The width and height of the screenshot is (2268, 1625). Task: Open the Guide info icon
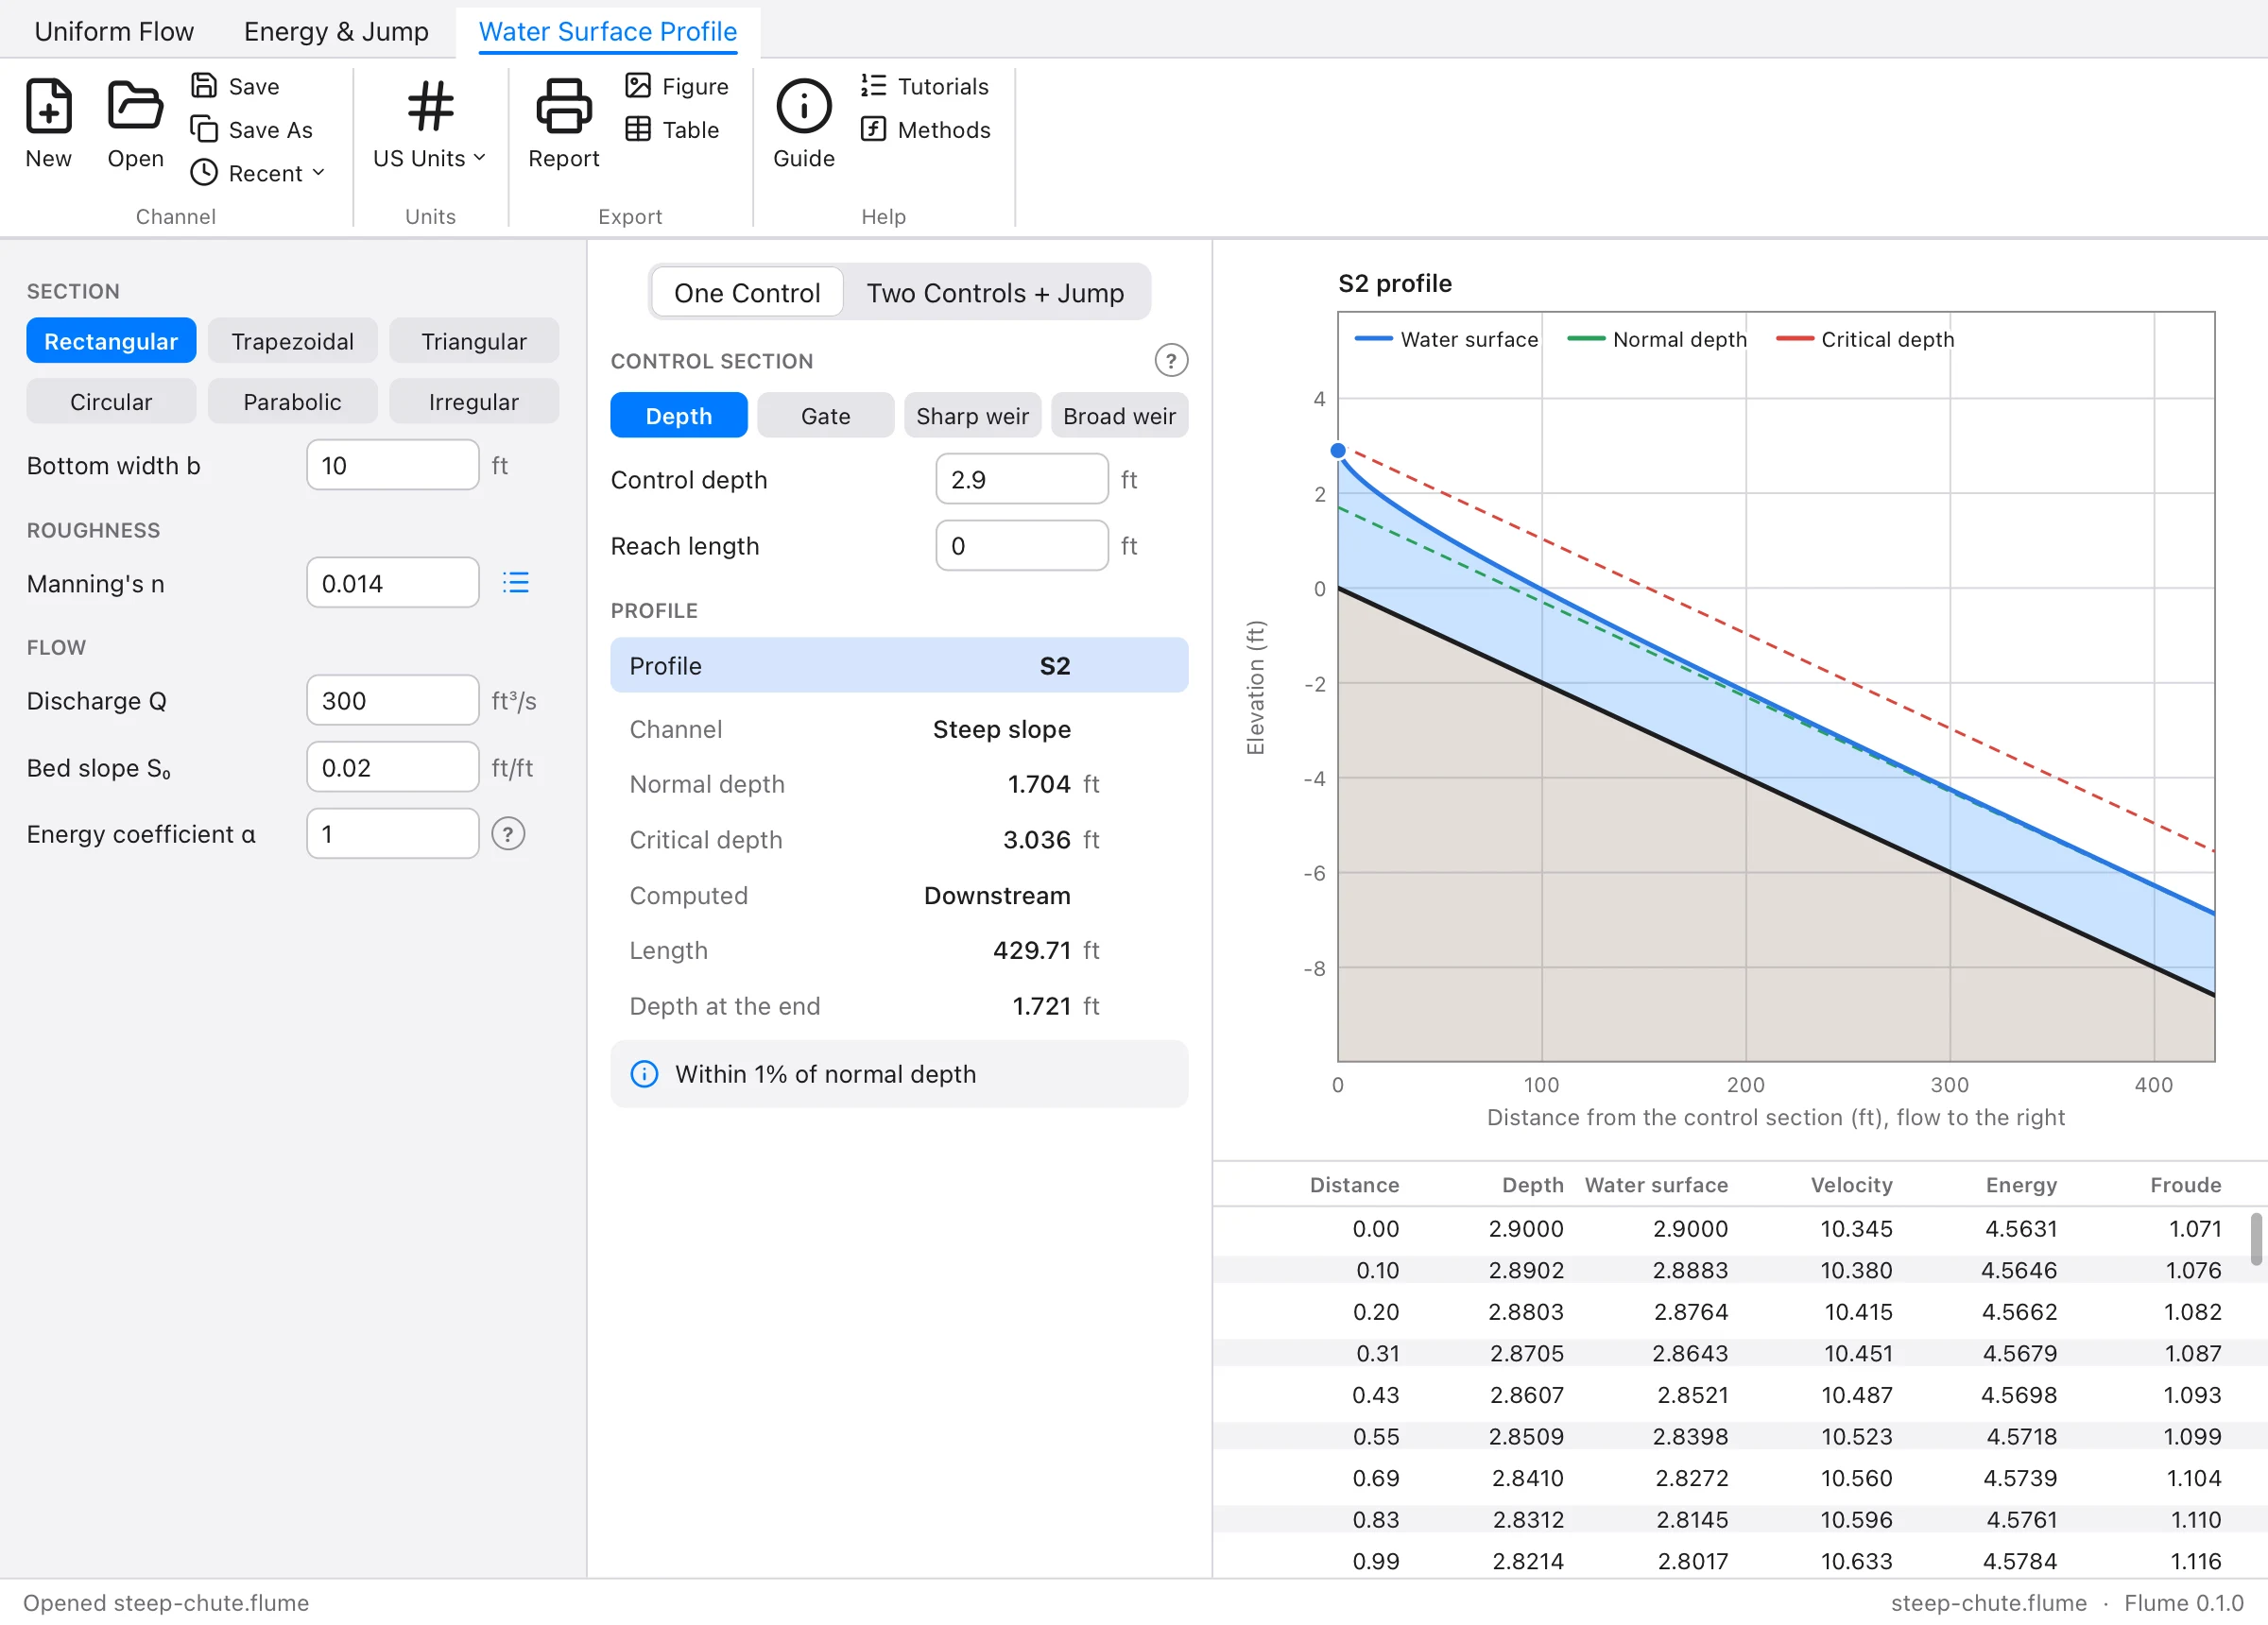point(803,106)
